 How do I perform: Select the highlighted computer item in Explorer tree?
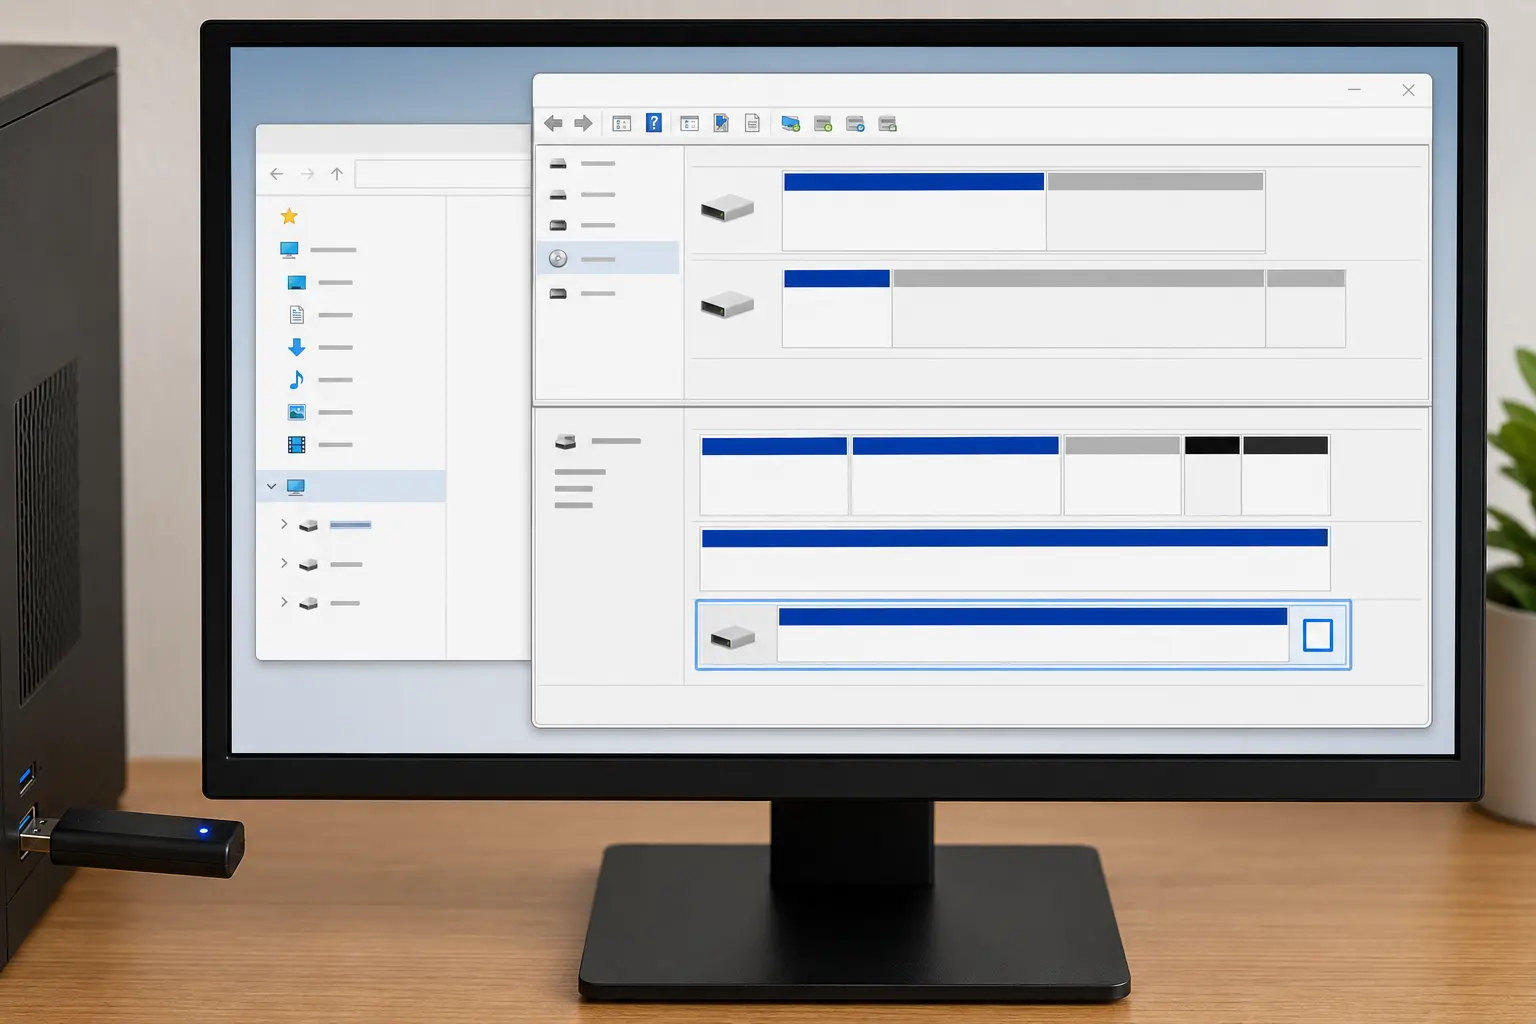pos(351,486)
